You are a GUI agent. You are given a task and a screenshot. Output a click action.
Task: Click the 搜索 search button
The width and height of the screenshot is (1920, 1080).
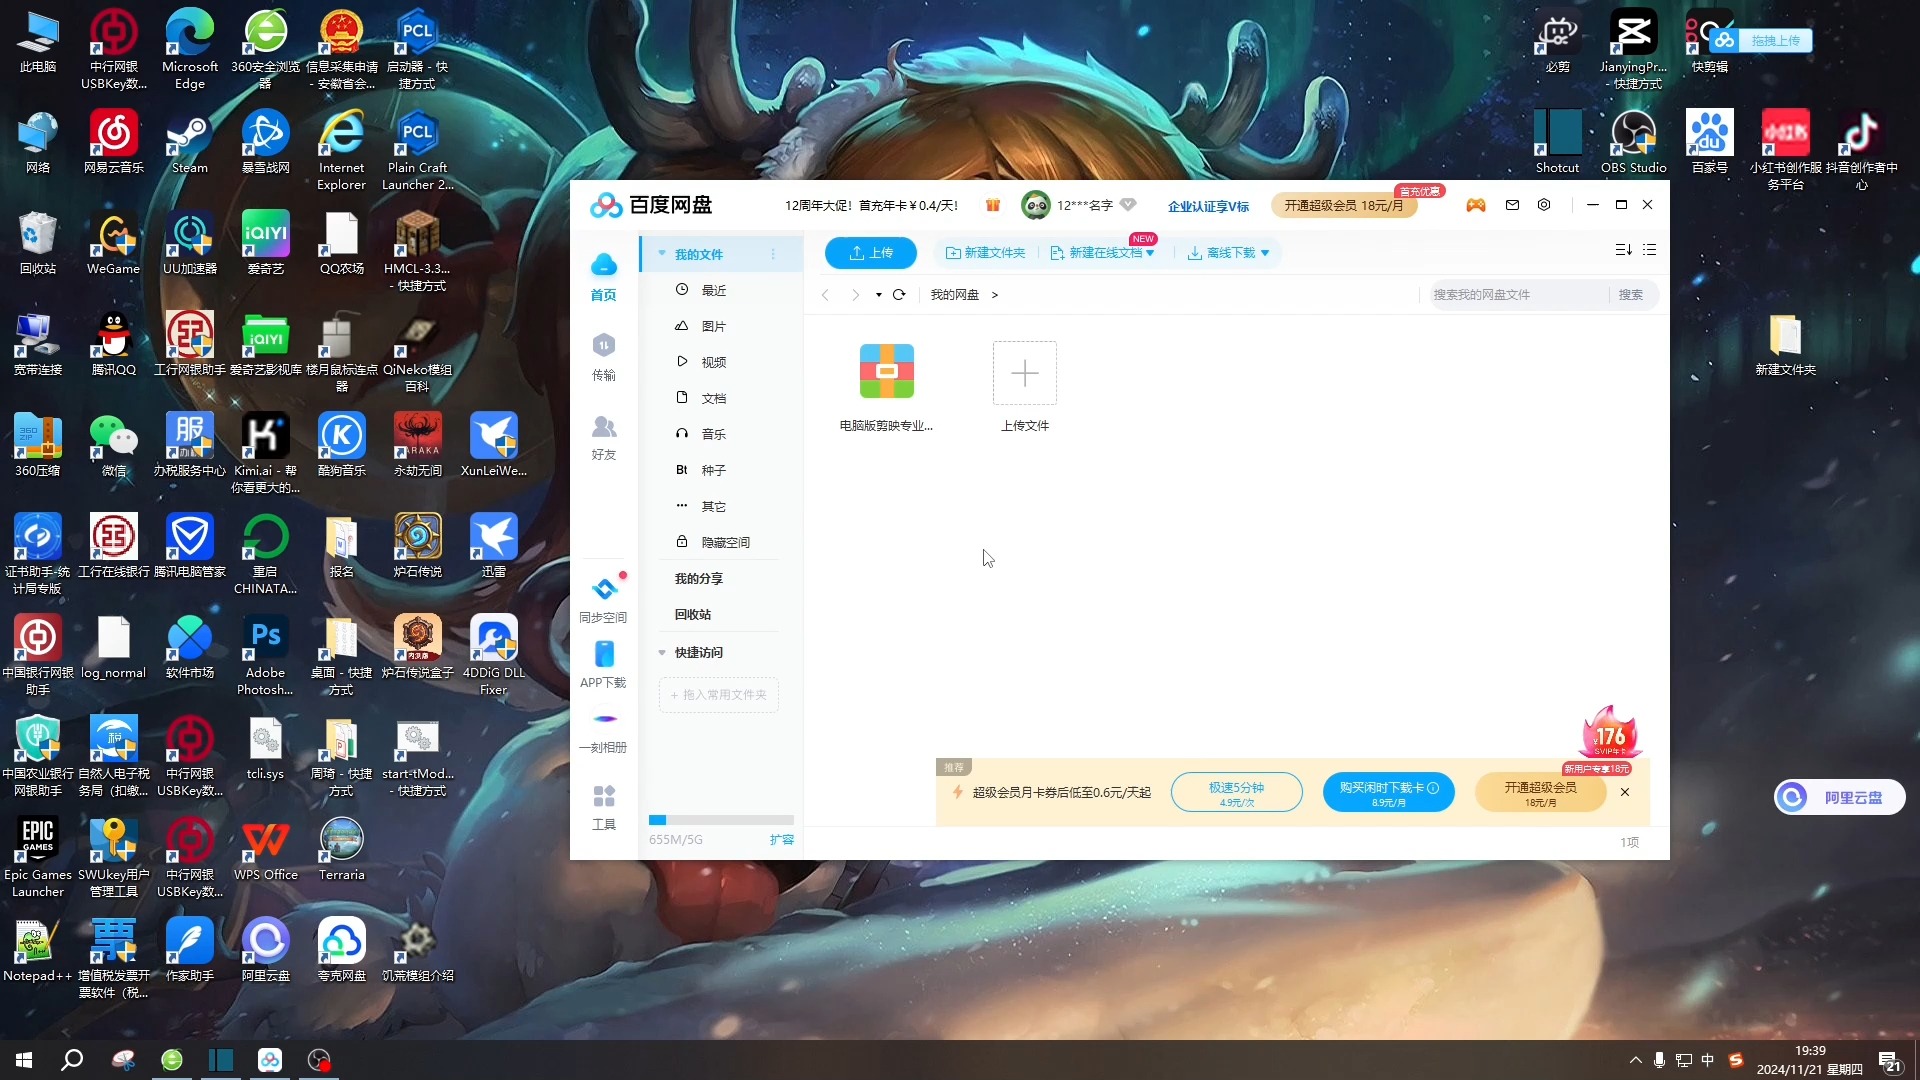pyautogui.click(x=1630, y=295)
